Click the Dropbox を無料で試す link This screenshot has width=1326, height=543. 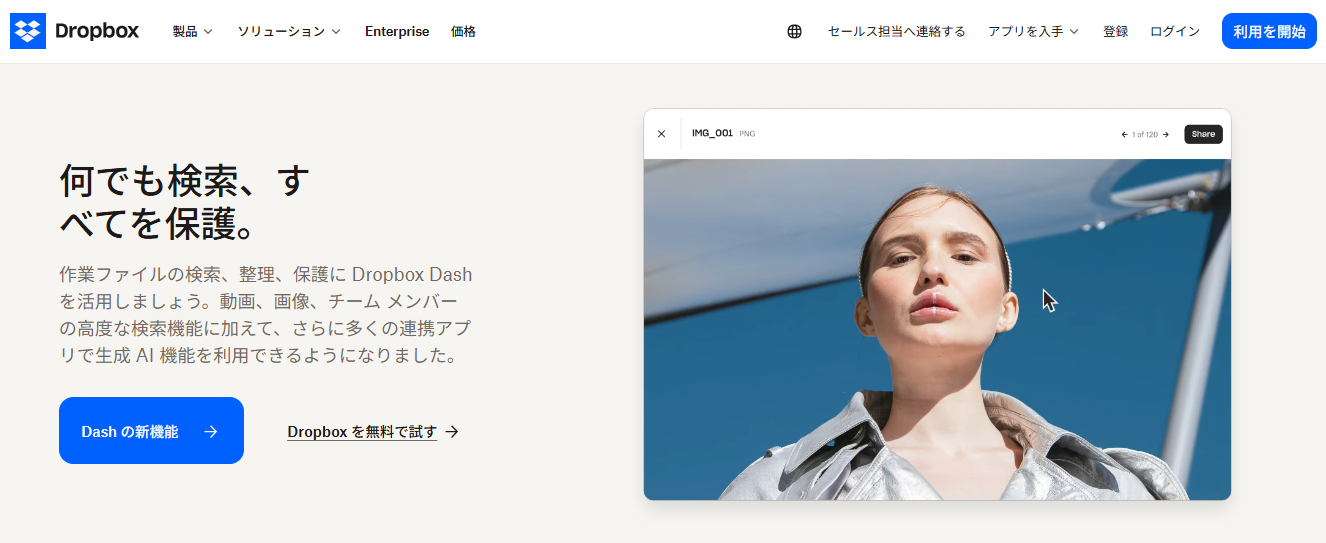362,432
